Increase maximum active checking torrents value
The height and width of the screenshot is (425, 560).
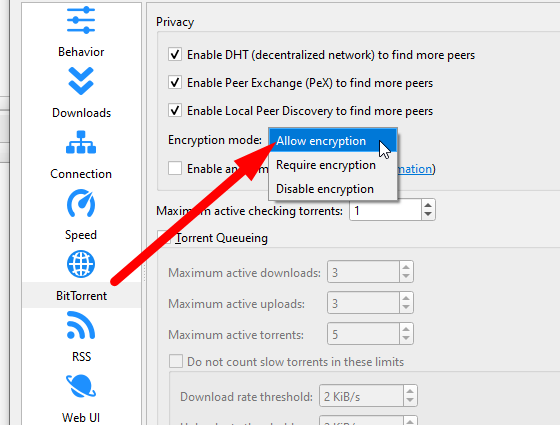tap(428, 205)
